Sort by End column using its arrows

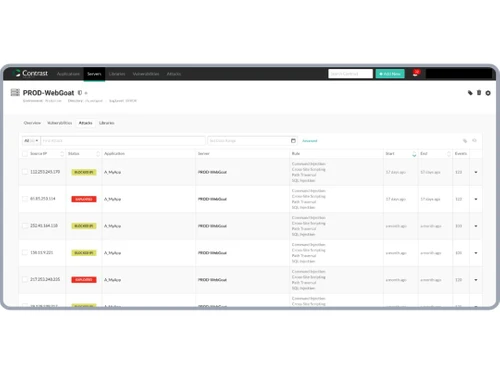[x=449, y=154]
